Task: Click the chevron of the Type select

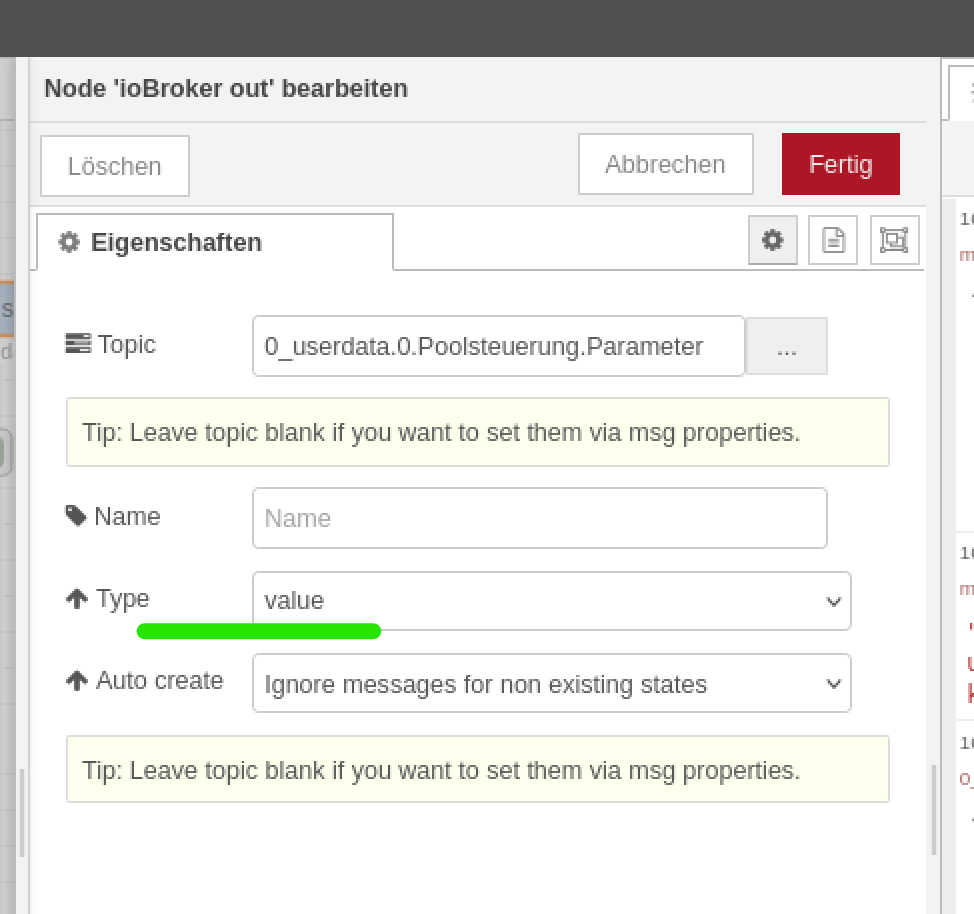Action: pos(833,601)
